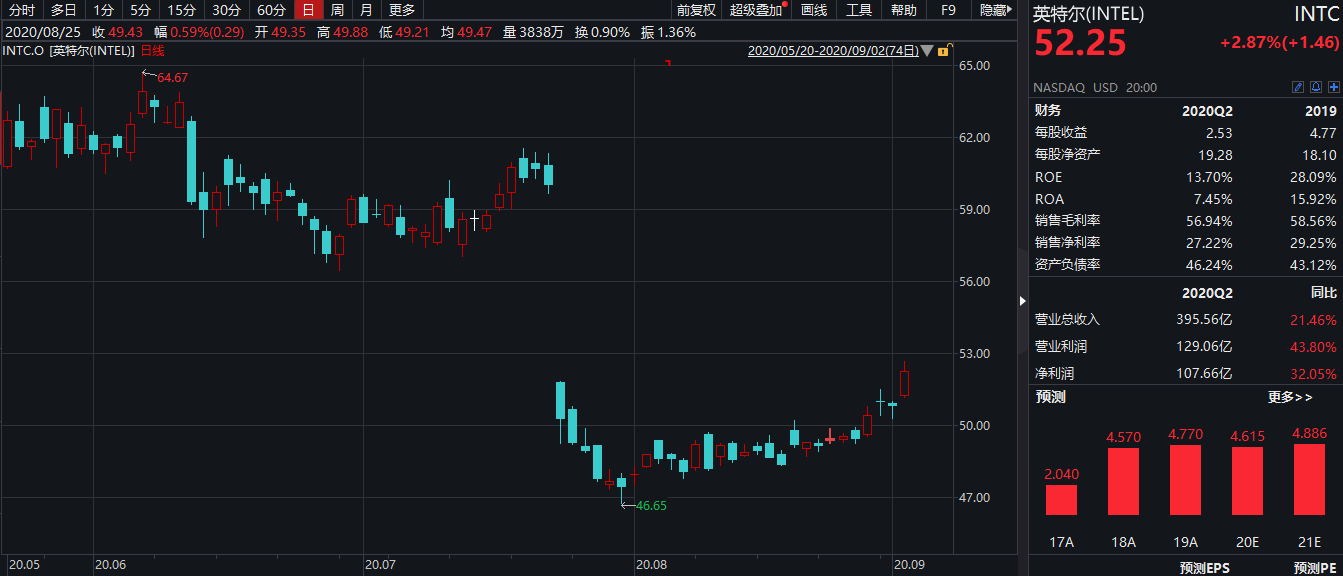The width and height of the screenshot is (1343, 576).
Task: Select the 日 daily K-line tab
Action: [308, 10]
